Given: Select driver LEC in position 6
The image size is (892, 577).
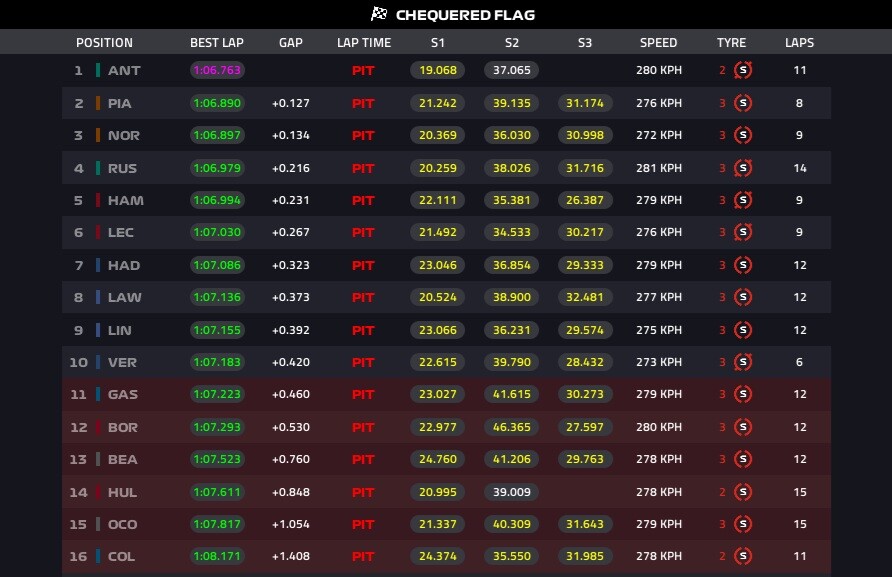Looking at the screenshot, I should click(121, 232).
